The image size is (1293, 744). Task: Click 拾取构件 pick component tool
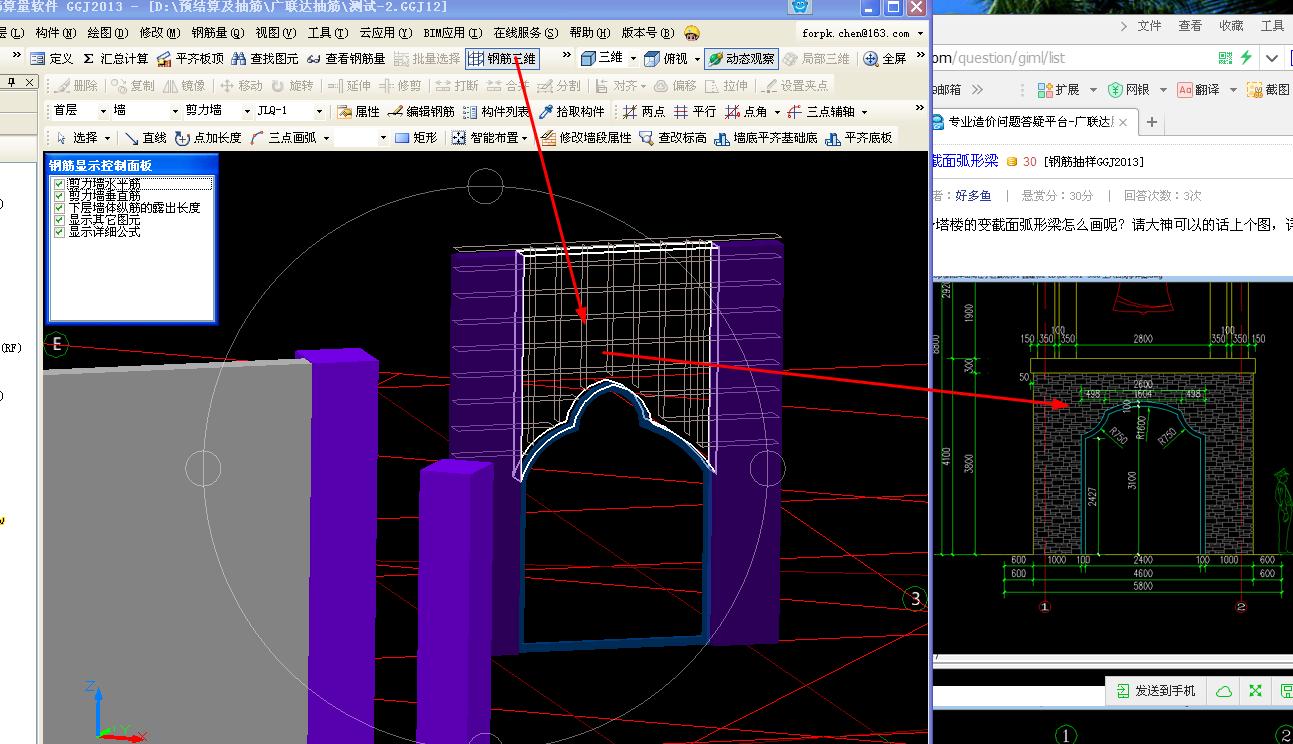572,111
